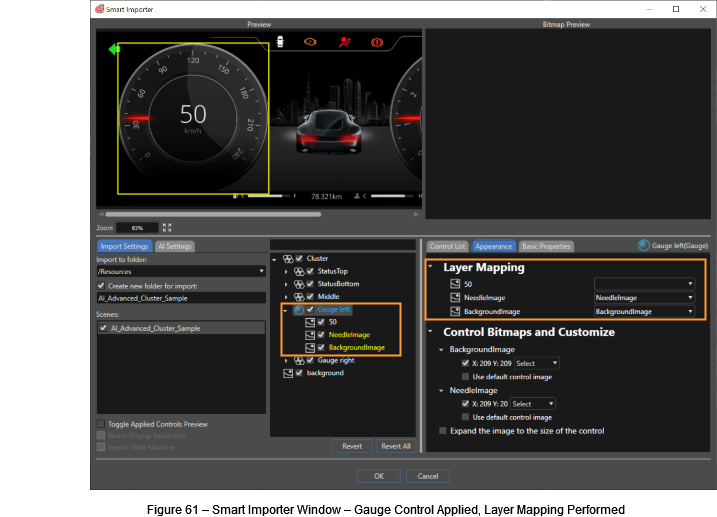Click the Revert All button
Screen dimensions: 717x517
pyautogui.click(x=396, y=446)
